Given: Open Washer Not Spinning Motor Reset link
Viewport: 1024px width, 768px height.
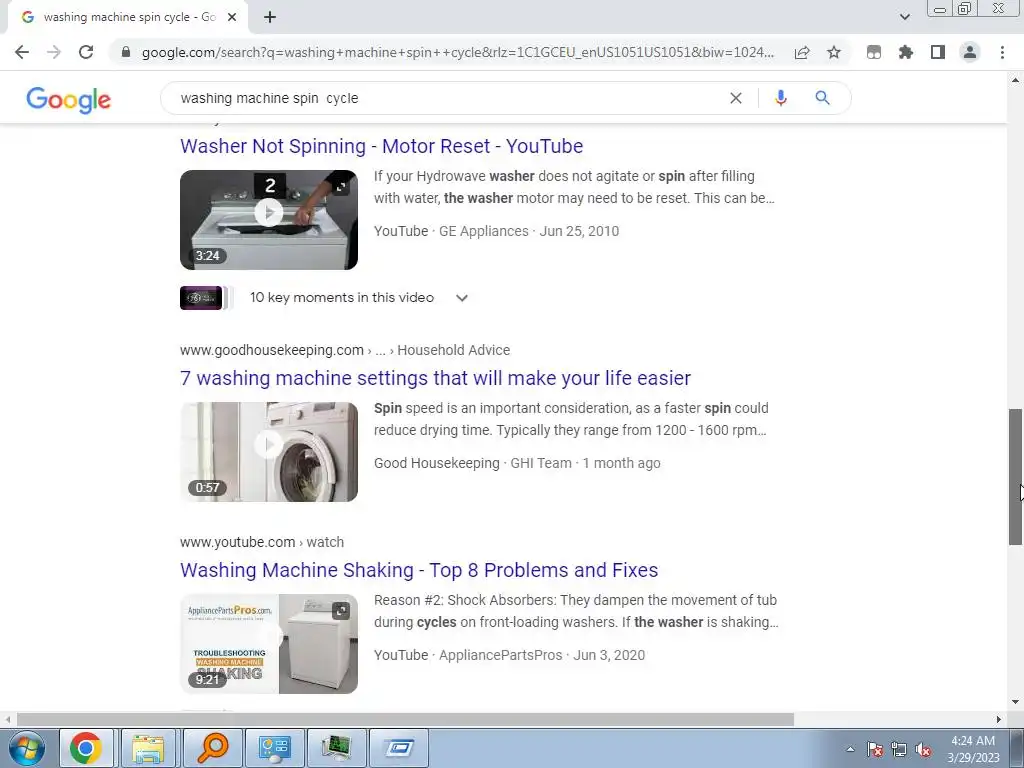Looking at the screenshot, I should coord(381,146).
